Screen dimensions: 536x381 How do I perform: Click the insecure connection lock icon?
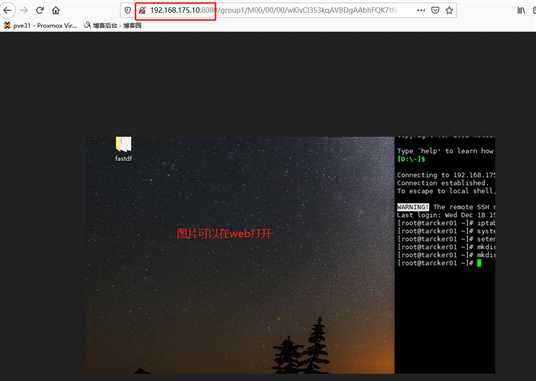142,11
